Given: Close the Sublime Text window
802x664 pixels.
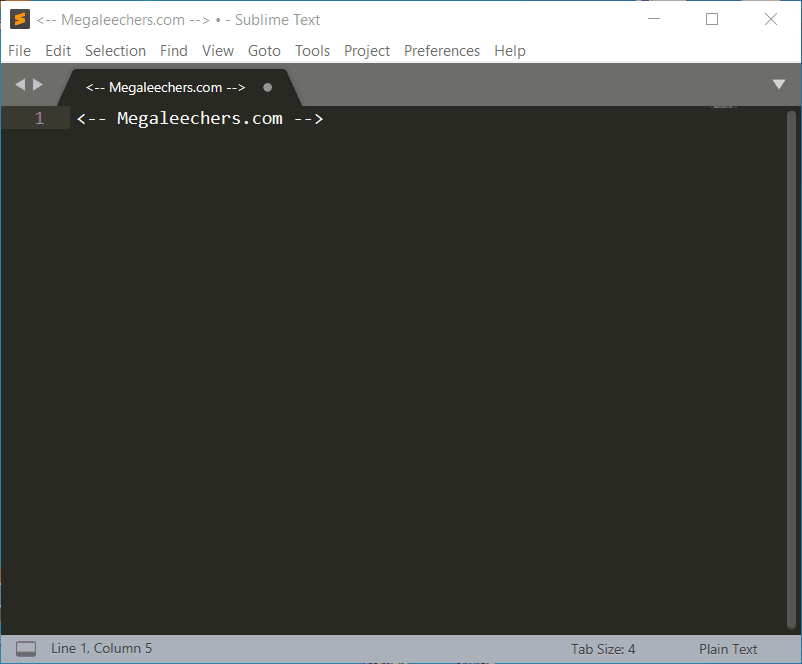Looking at the screenshot, I should pyautogui.click(x=771, y=19).
